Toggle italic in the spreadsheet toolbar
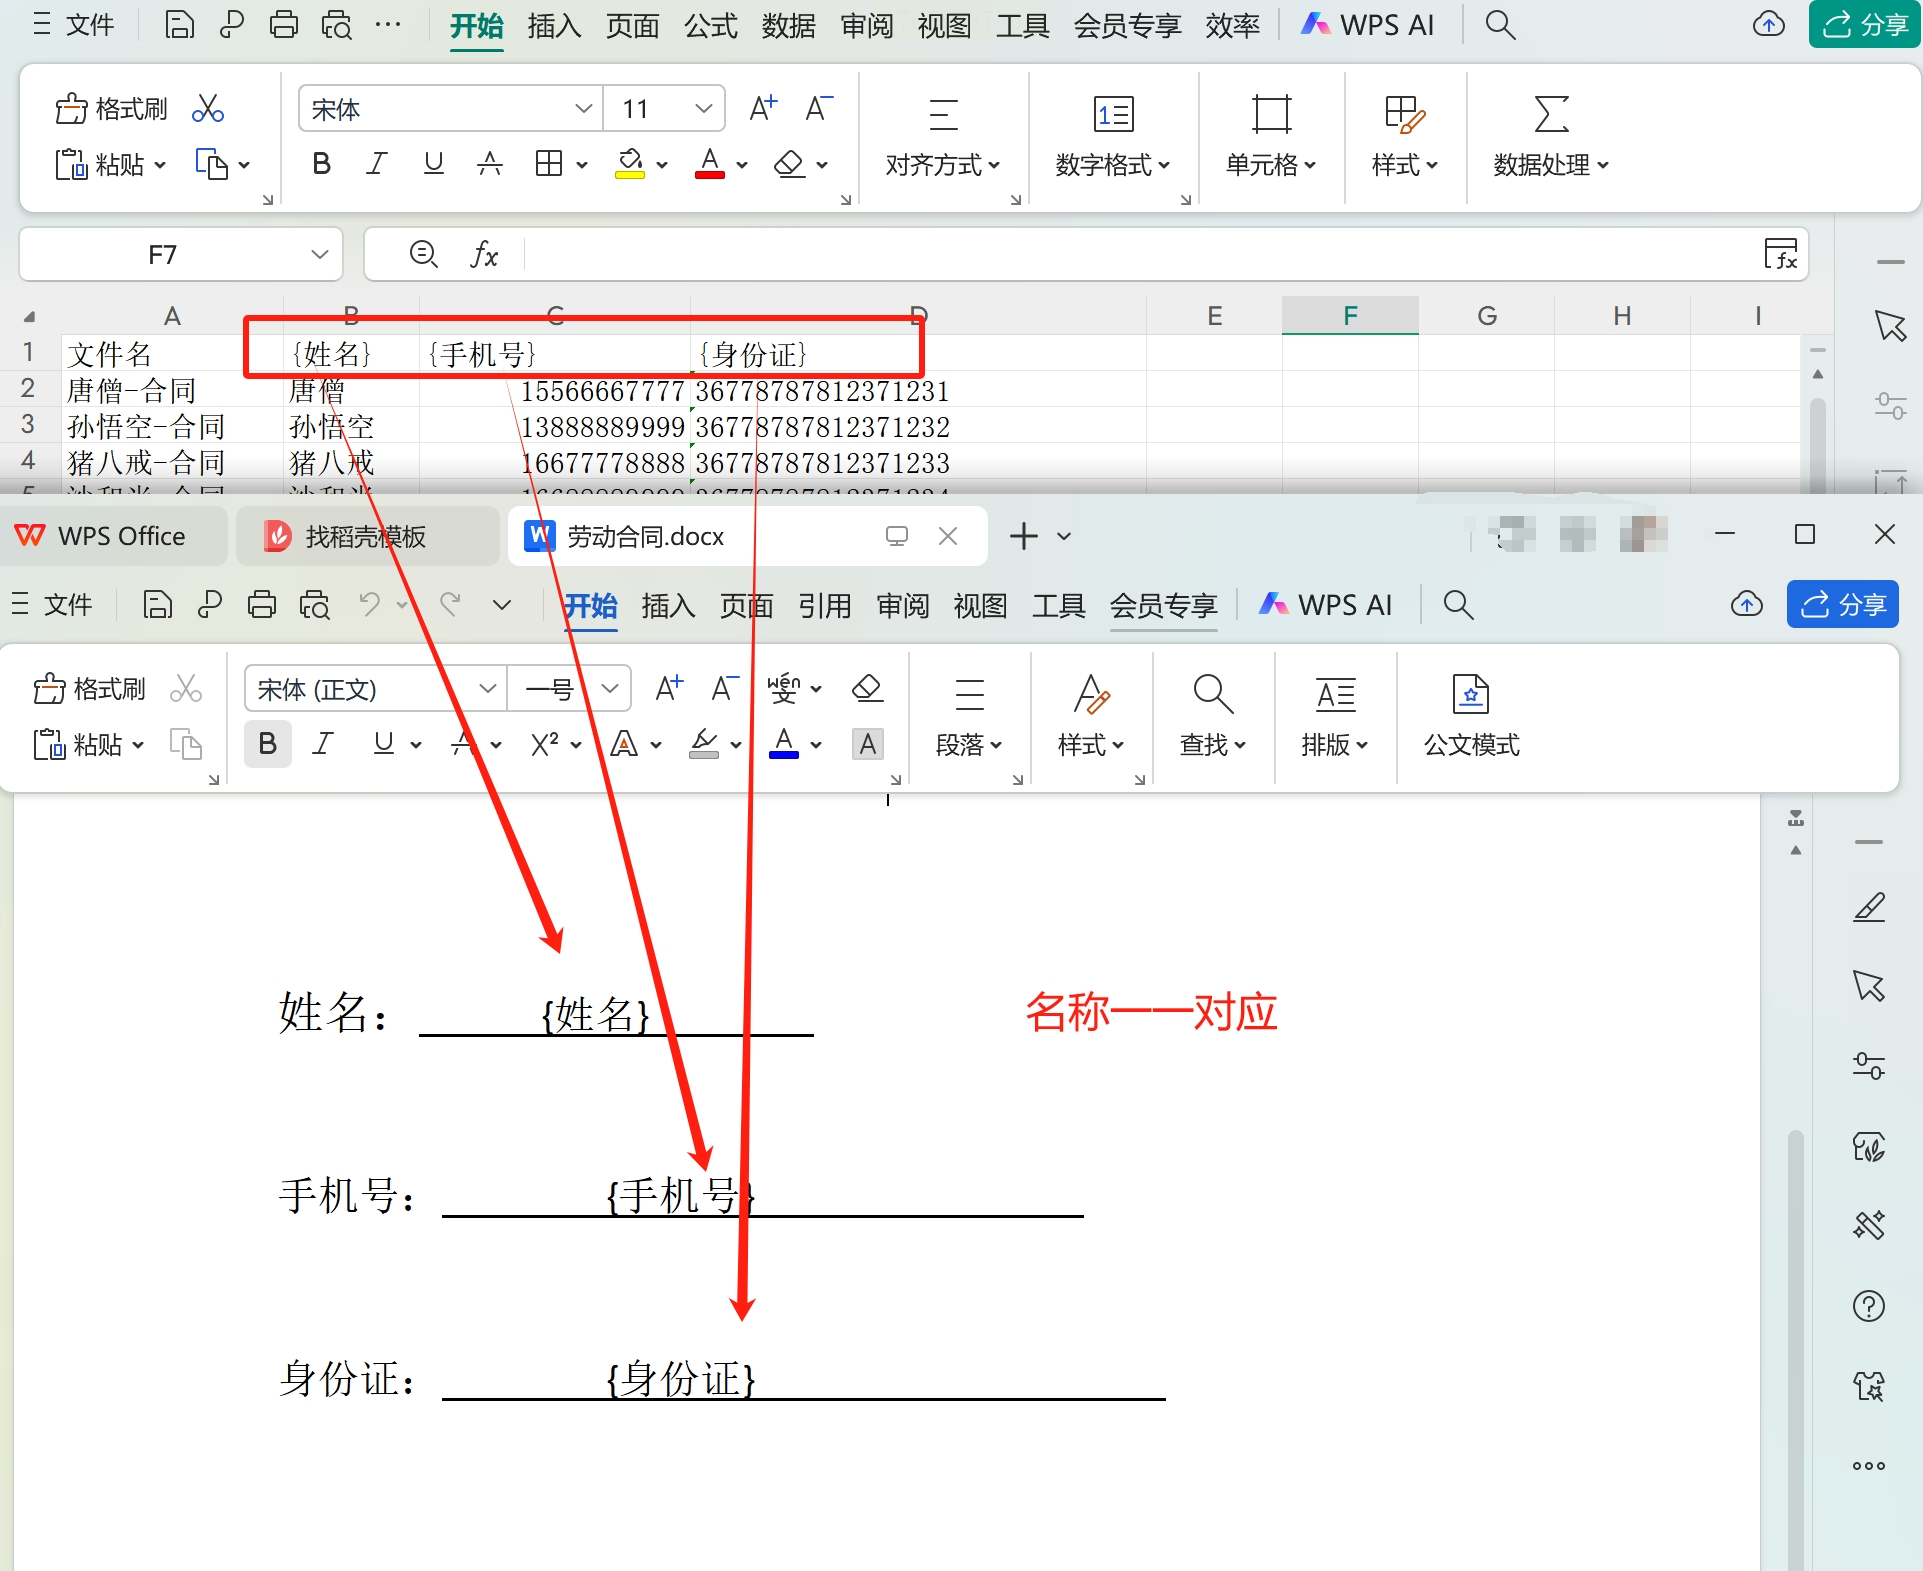This screenshot has width=1923, height=1571. 376,164
